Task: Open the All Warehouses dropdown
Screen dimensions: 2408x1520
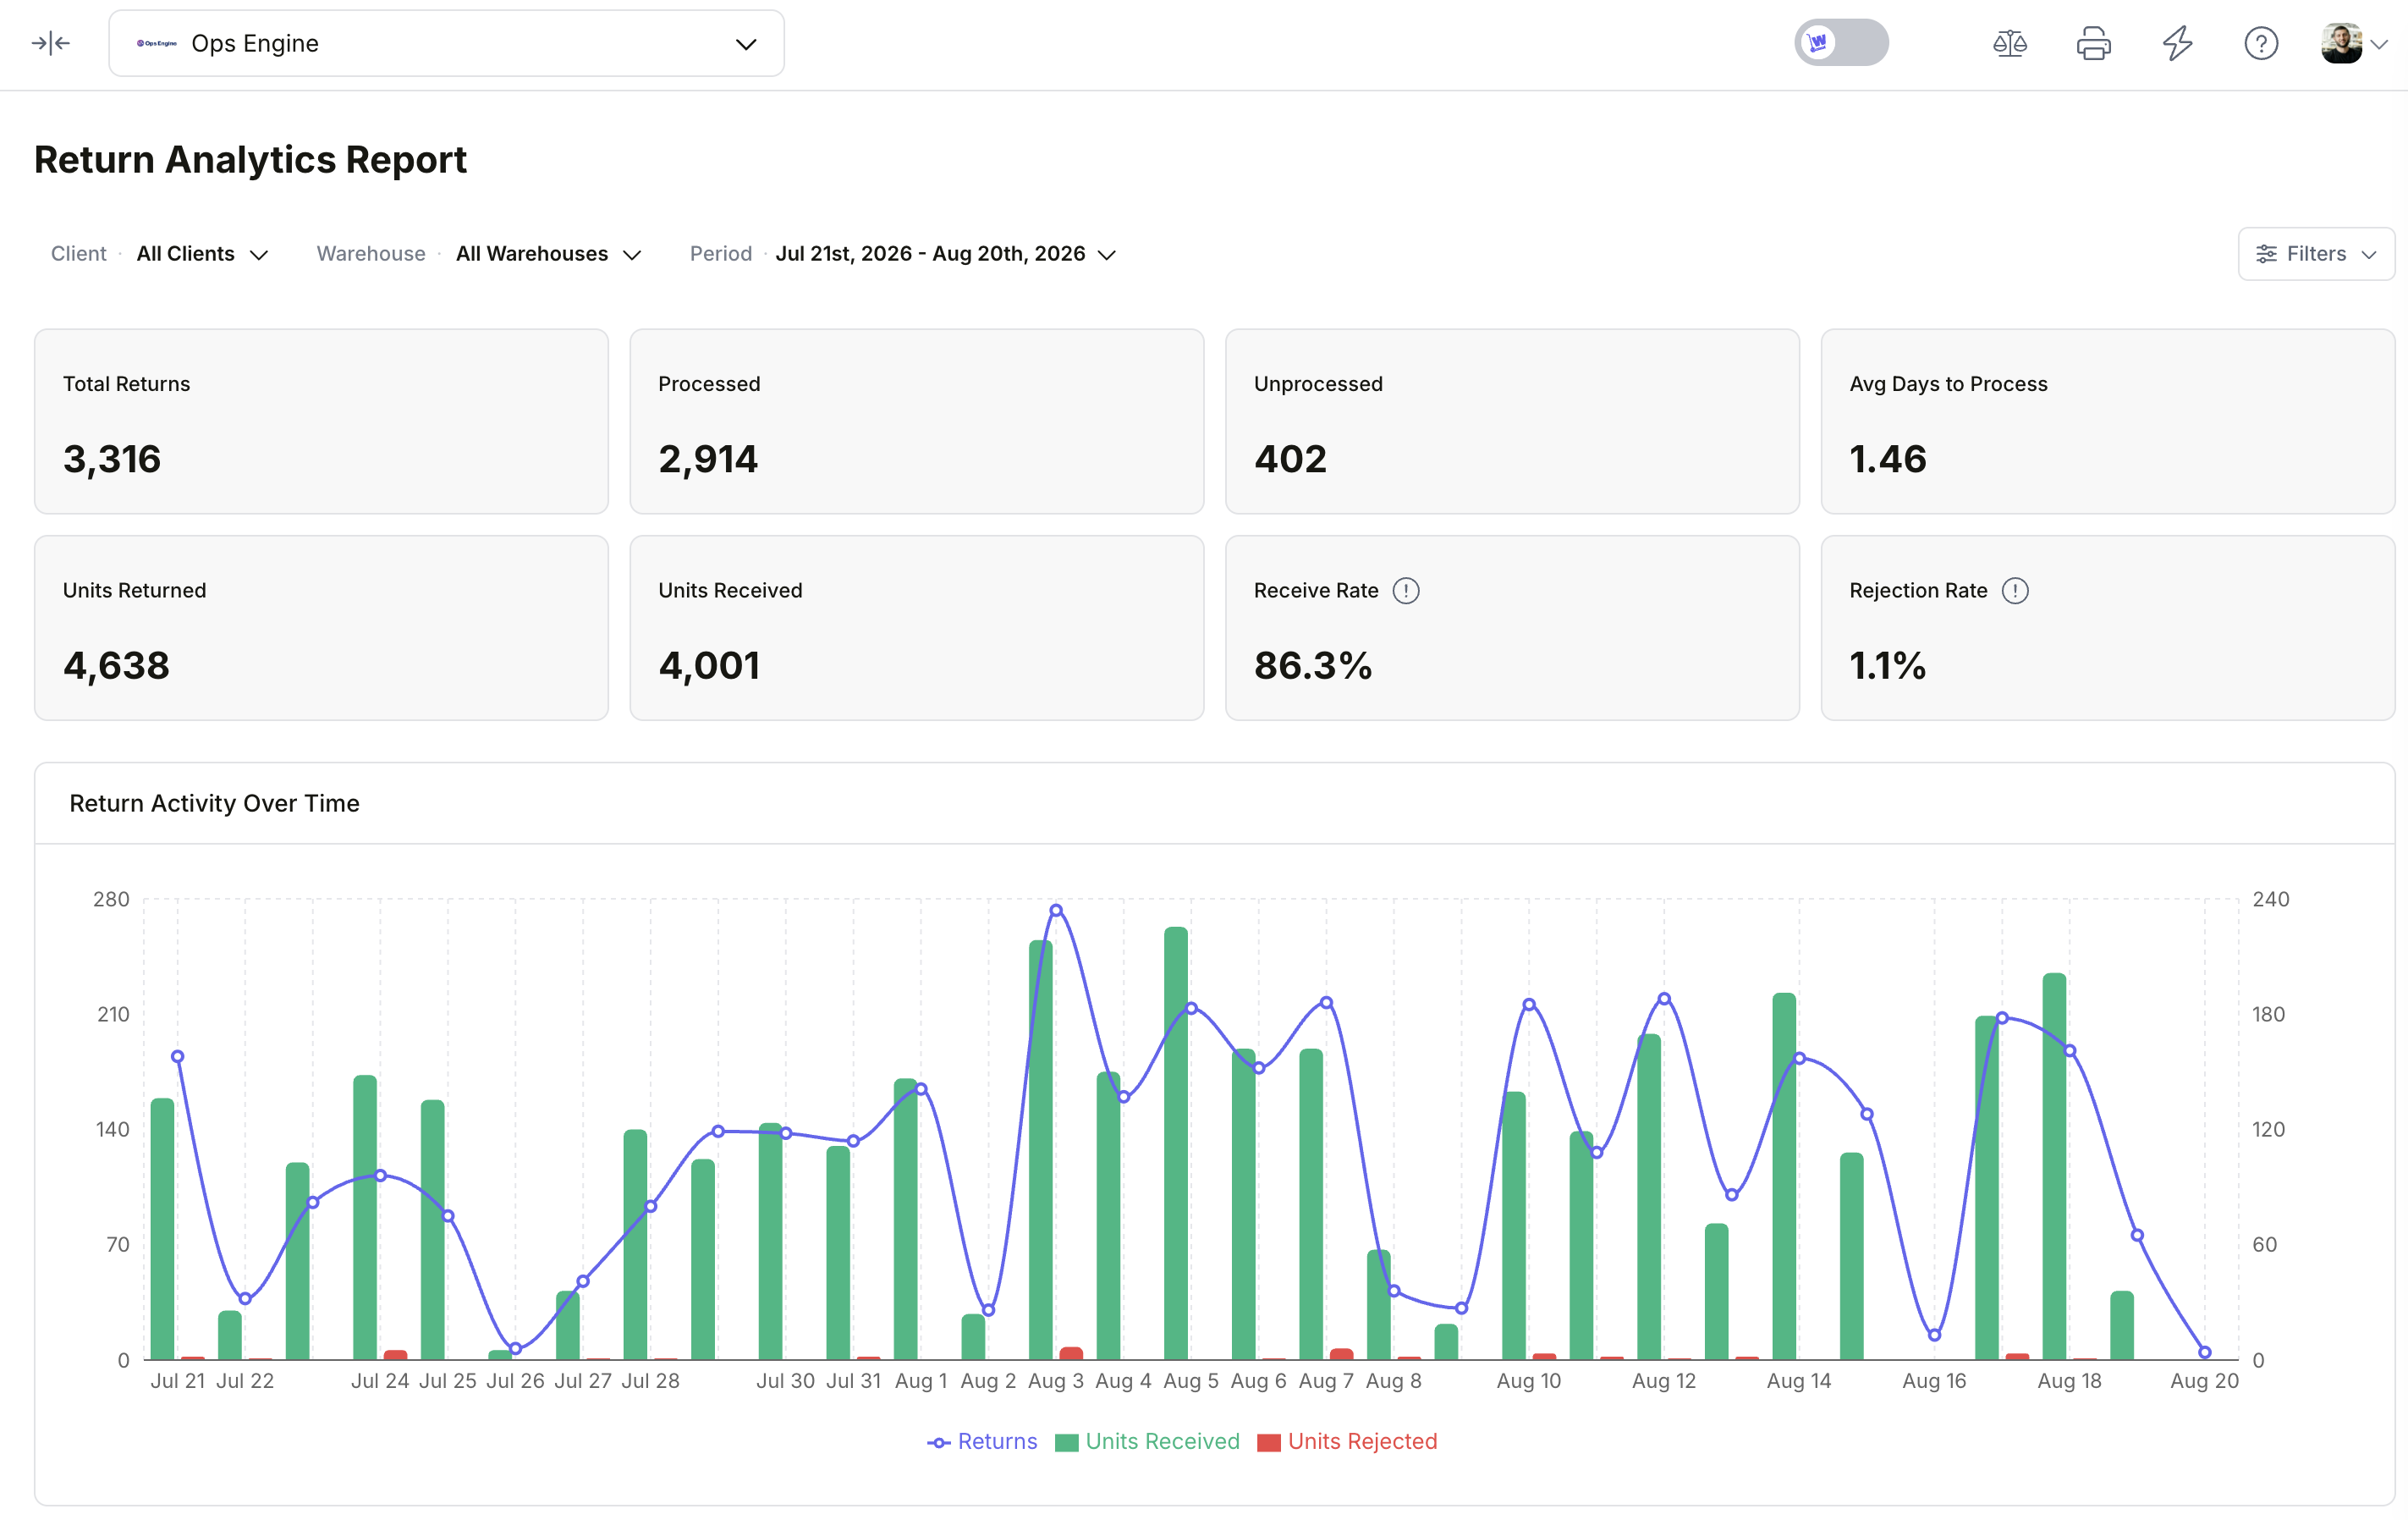Action: pos(548,254)
